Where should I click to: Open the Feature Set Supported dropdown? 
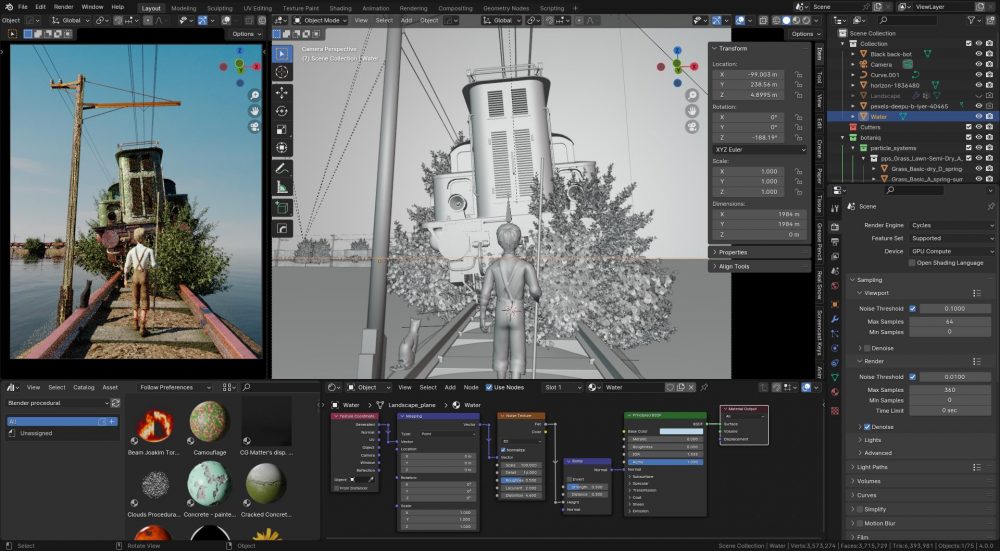coord(952,238)
